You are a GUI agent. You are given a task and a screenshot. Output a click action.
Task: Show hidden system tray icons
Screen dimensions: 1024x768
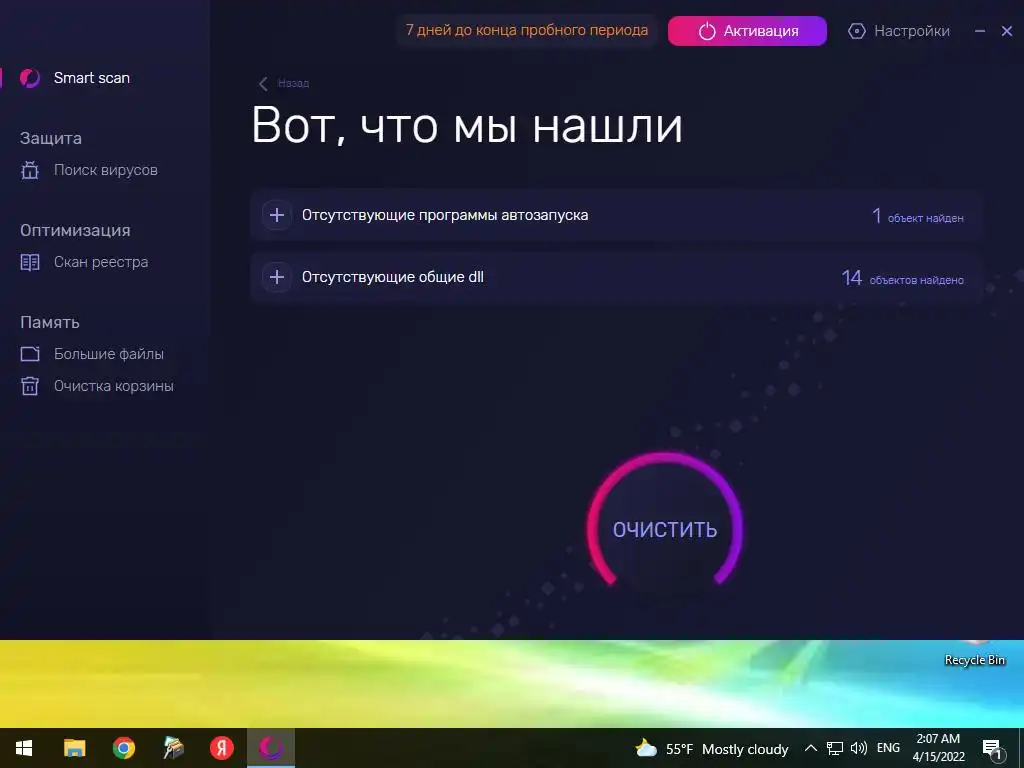pos(810,748)
